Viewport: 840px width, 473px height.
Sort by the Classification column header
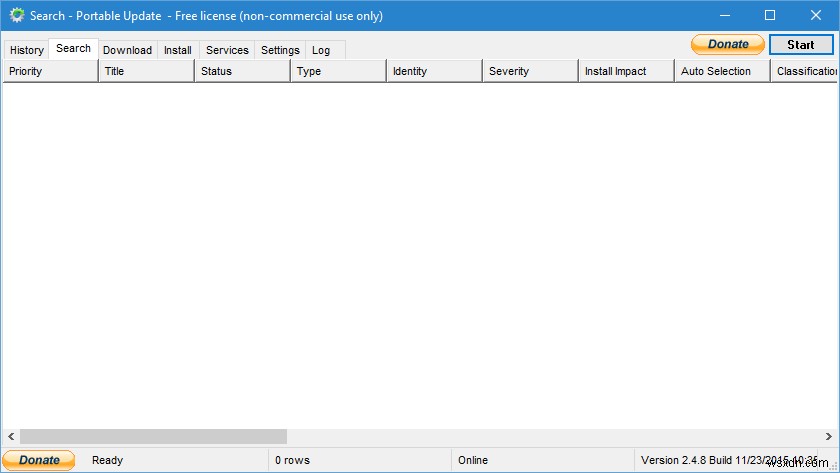point(804,71)
